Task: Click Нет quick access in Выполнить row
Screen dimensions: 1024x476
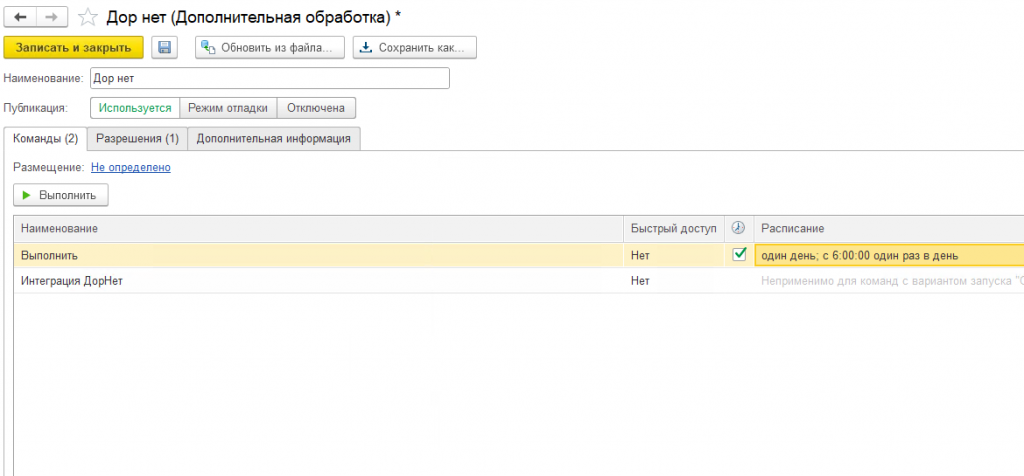Action: click(674, 255)
